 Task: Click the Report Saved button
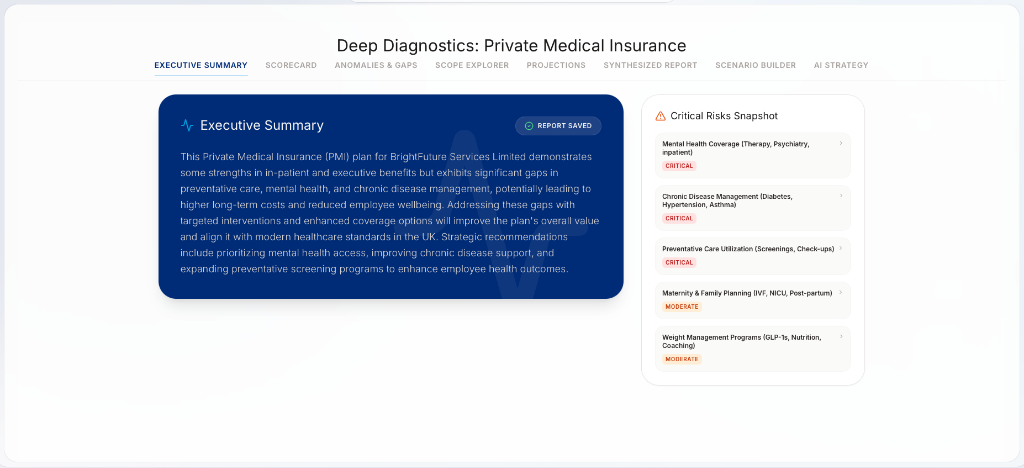(558, 126)
